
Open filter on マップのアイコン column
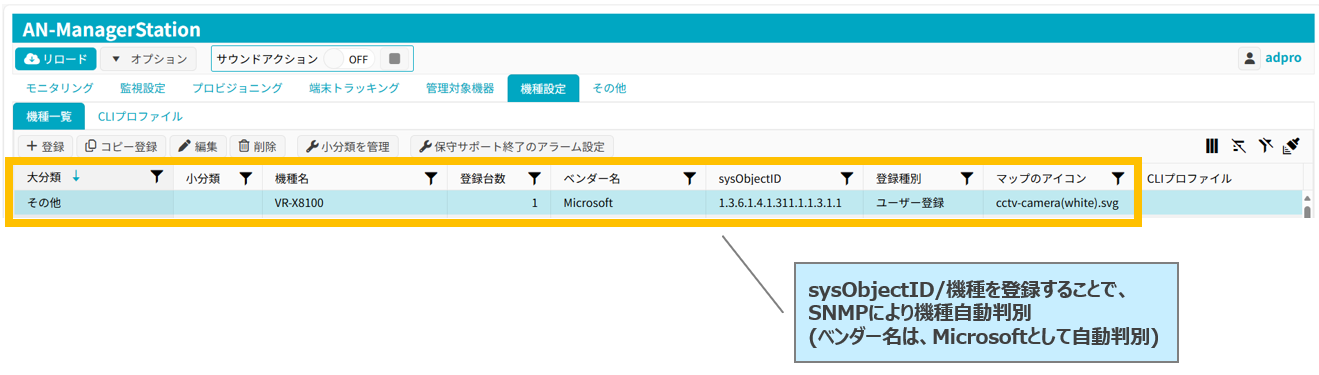click(x=1118, y=178)
